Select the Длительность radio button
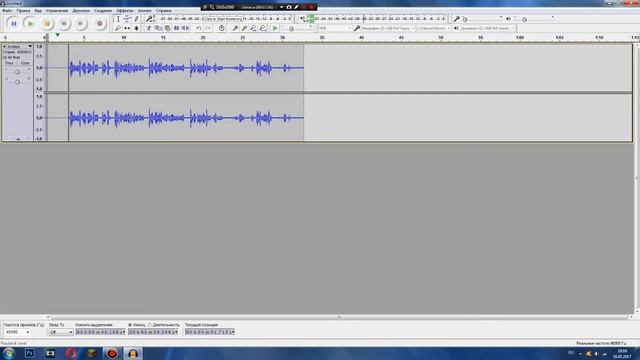Viewport: 640px width, 360px height. coord(150,325)
